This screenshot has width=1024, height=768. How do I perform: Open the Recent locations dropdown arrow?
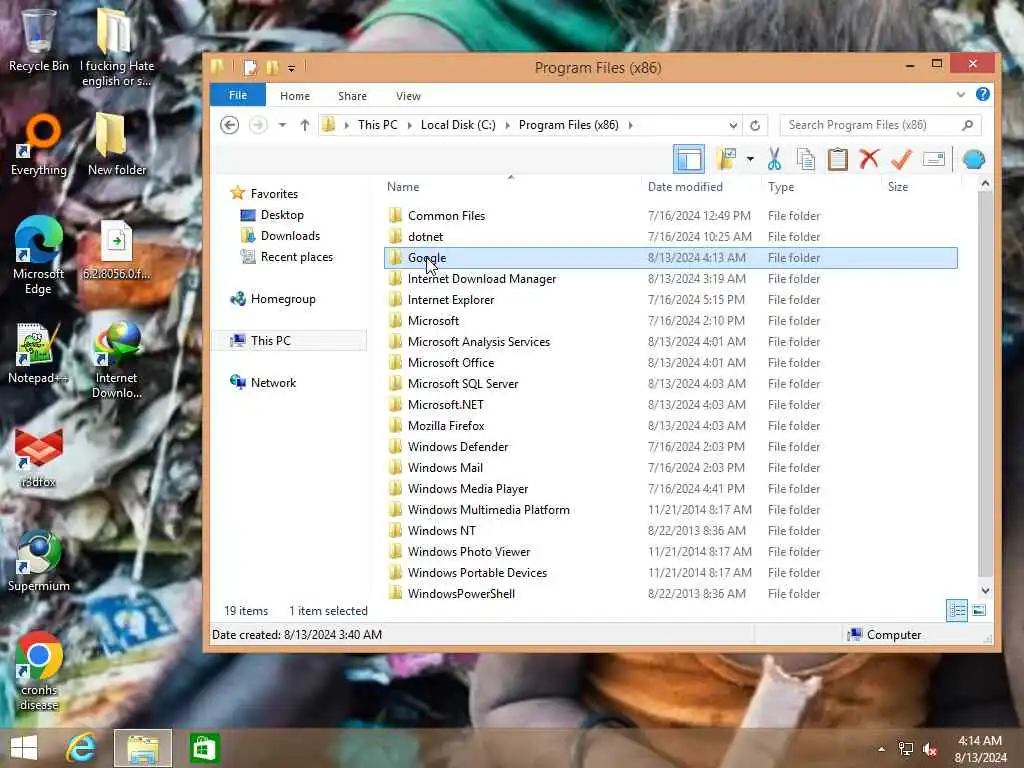(x=282, y=125)
